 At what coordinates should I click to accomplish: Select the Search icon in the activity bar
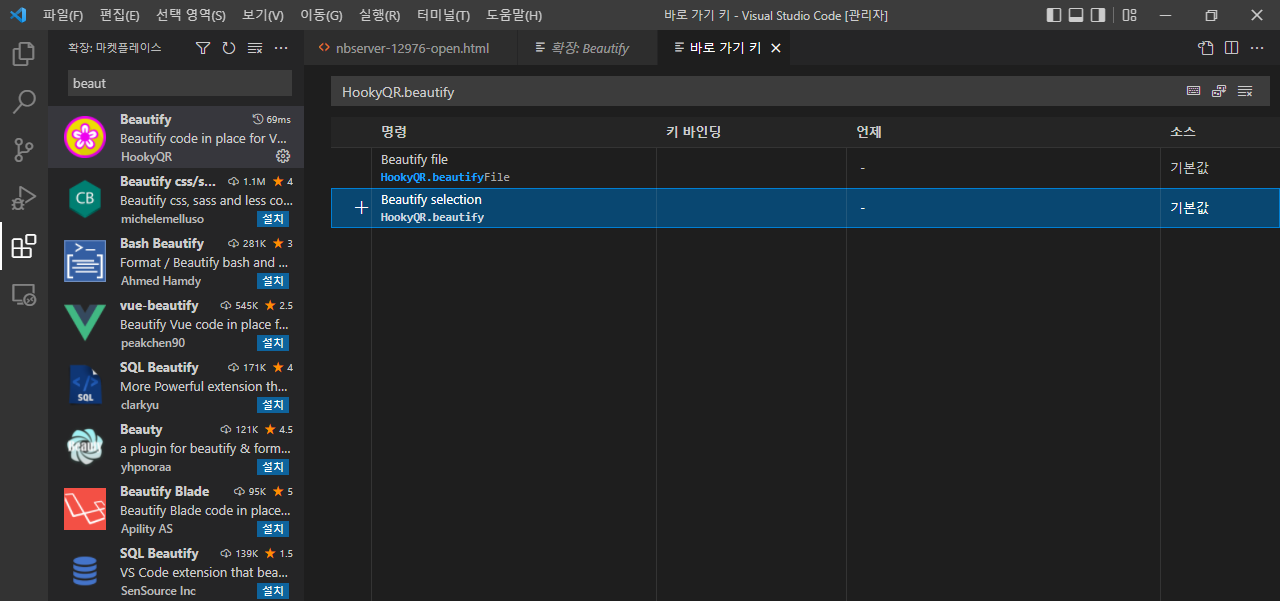(24, 101)
